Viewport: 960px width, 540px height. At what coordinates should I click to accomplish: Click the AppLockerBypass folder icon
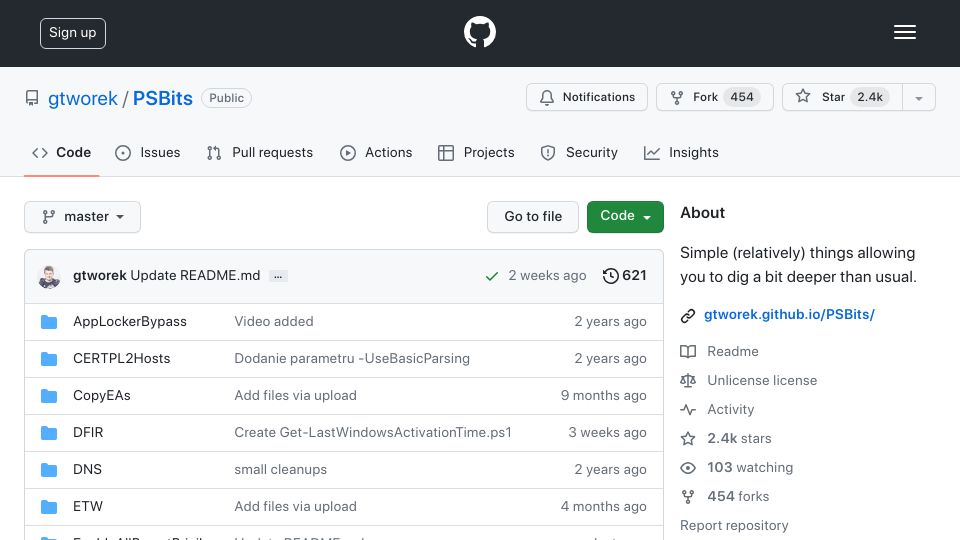[x=49, y=322]
